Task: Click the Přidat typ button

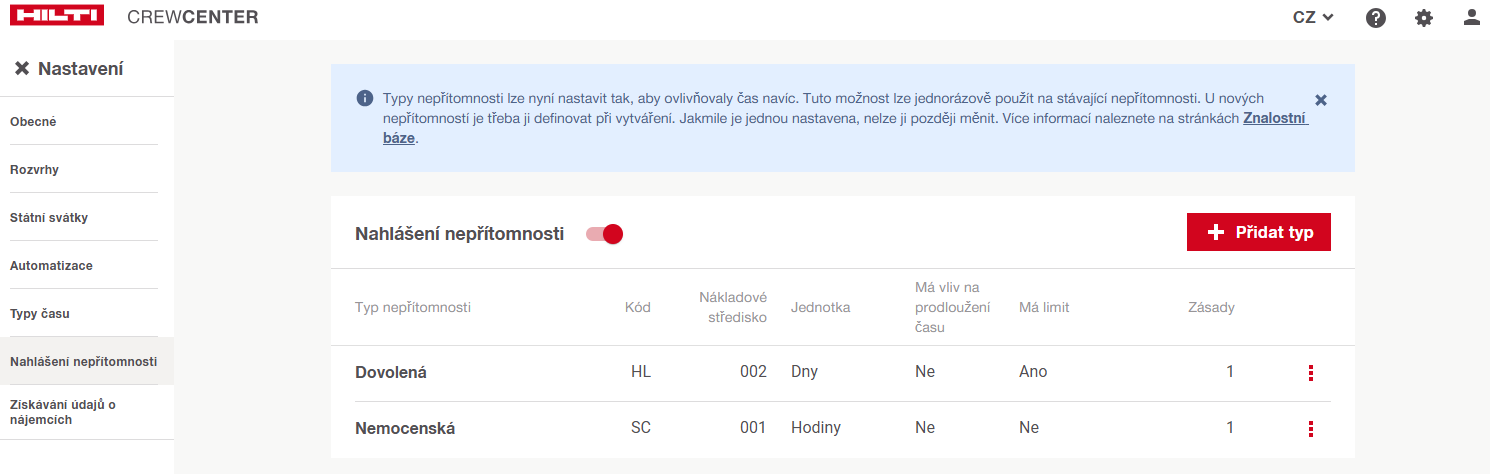Action: pos(1258,232)
